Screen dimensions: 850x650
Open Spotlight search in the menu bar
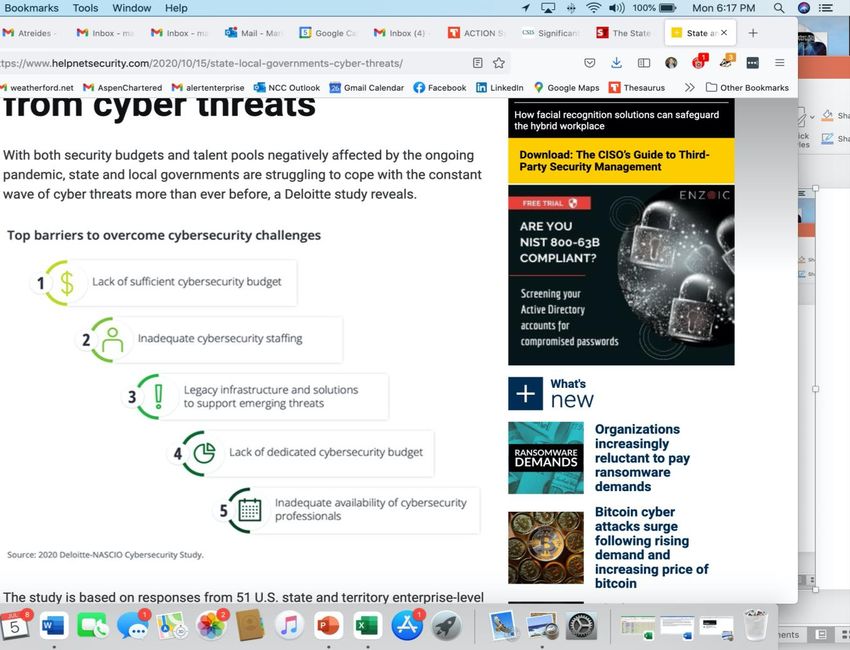click(779, 8)
